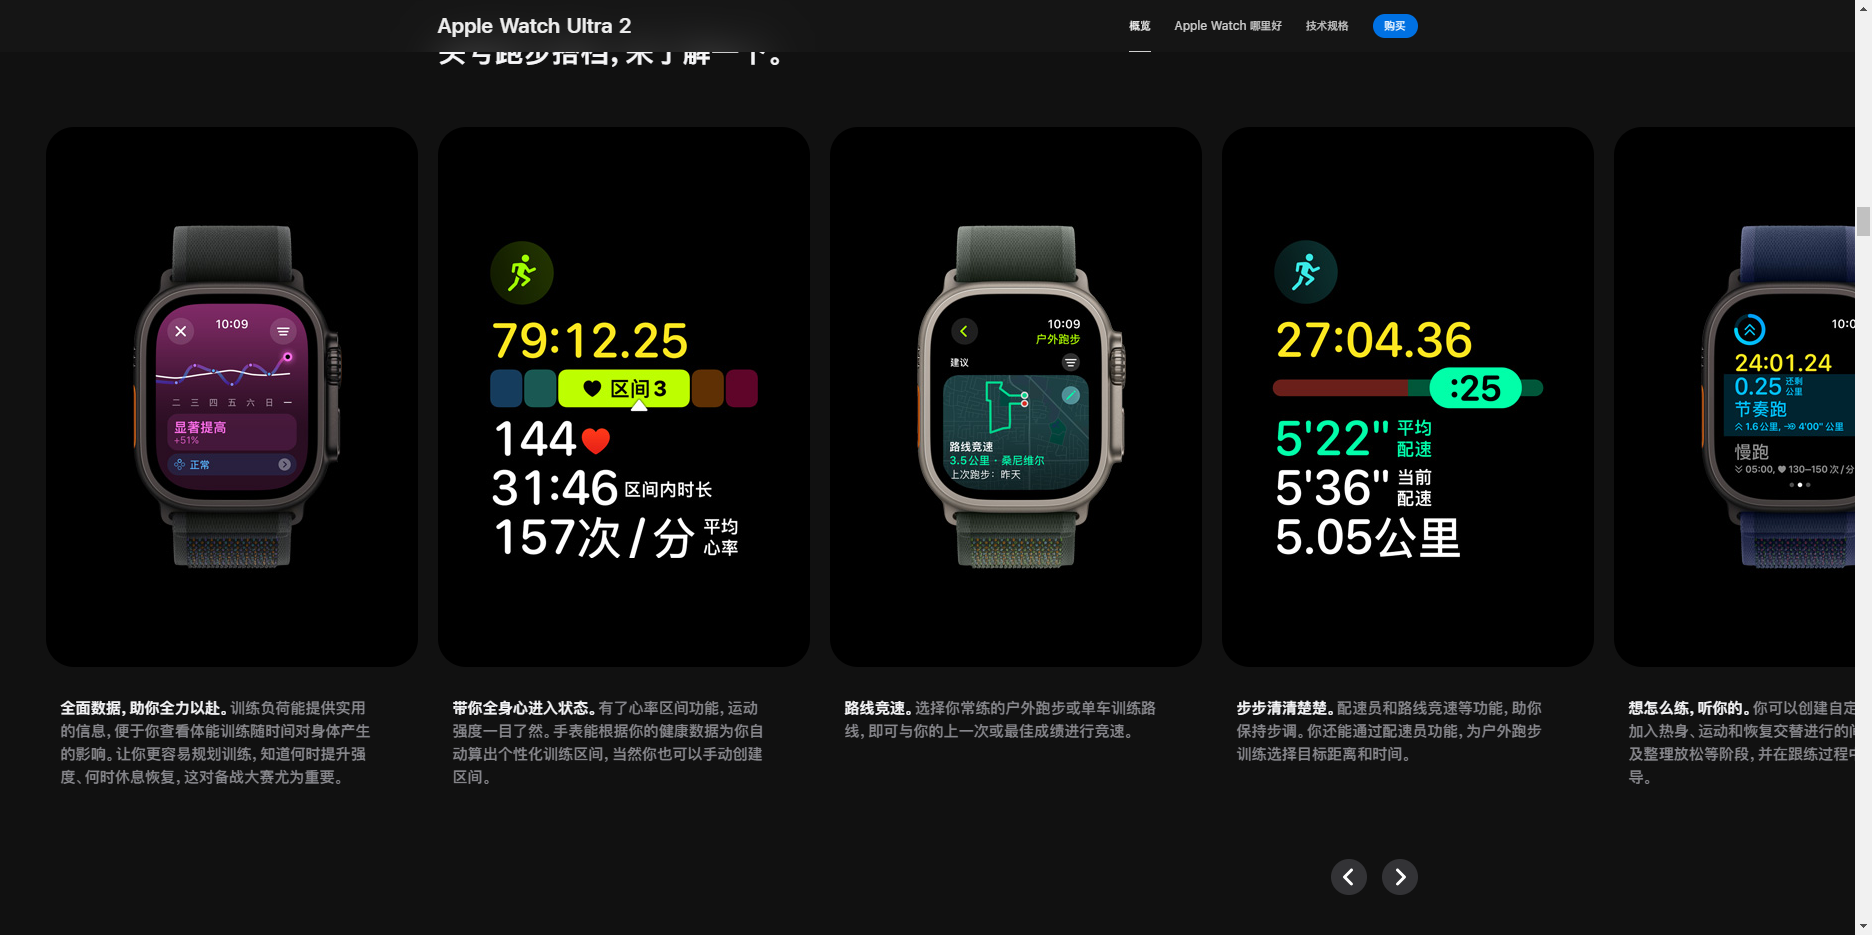Click the brown heart rate zone swatch

[707, 388]
